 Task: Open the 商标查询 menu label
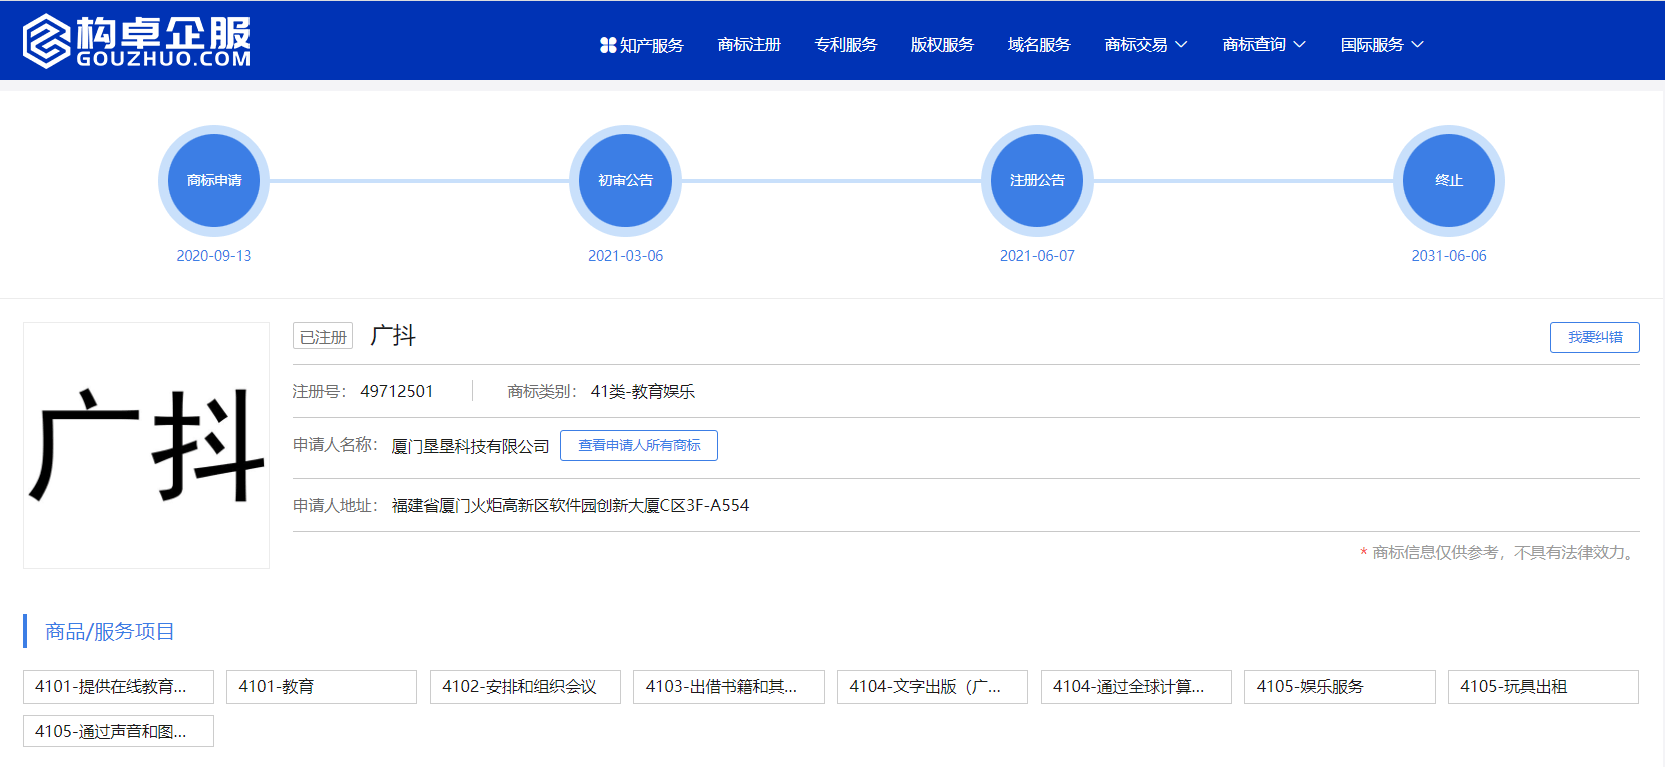click(x=1254, y=45)
